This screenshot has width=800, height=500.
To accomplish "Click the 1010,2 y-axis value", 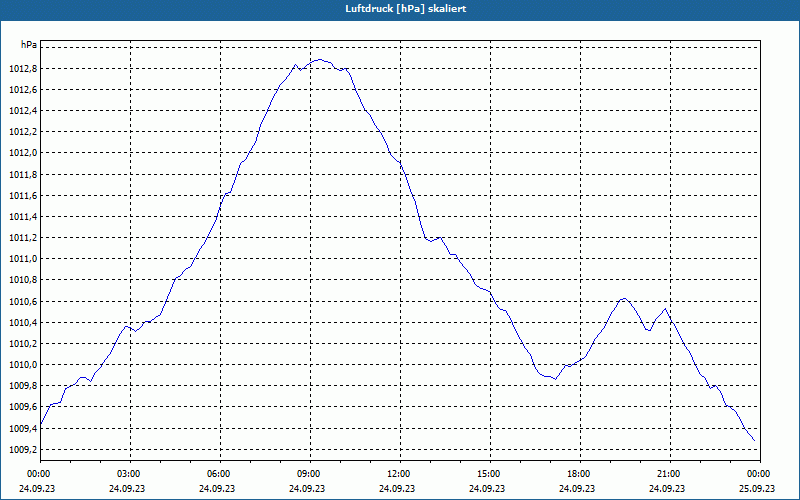I will [23, 344].
